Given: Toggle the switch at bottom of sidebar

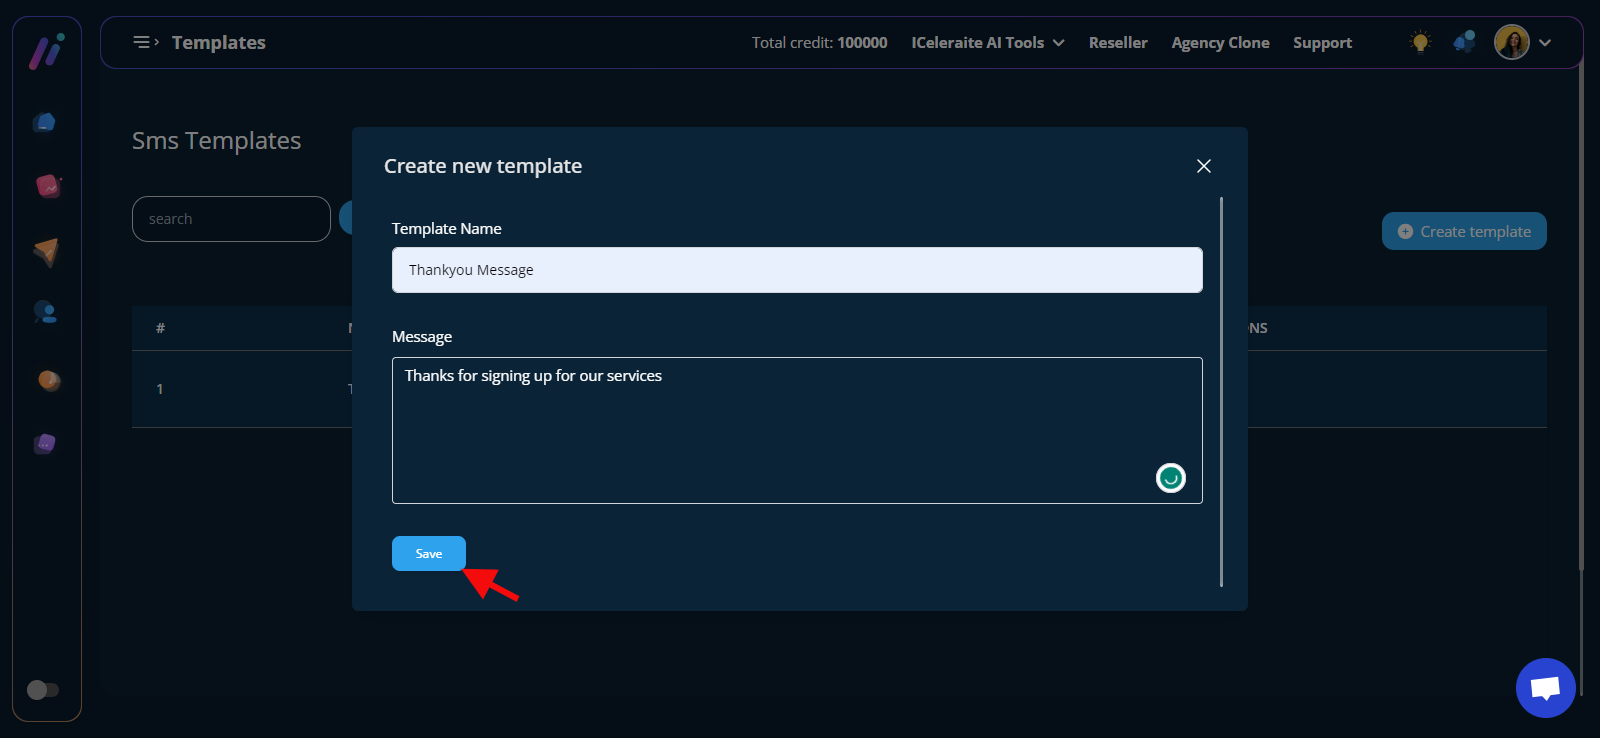Looking at the screenshot, I should tap(42, 690).
